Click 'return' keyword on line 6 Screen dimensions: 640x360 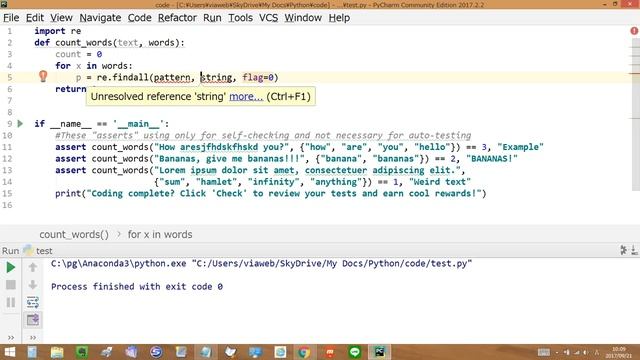[71, 89]
